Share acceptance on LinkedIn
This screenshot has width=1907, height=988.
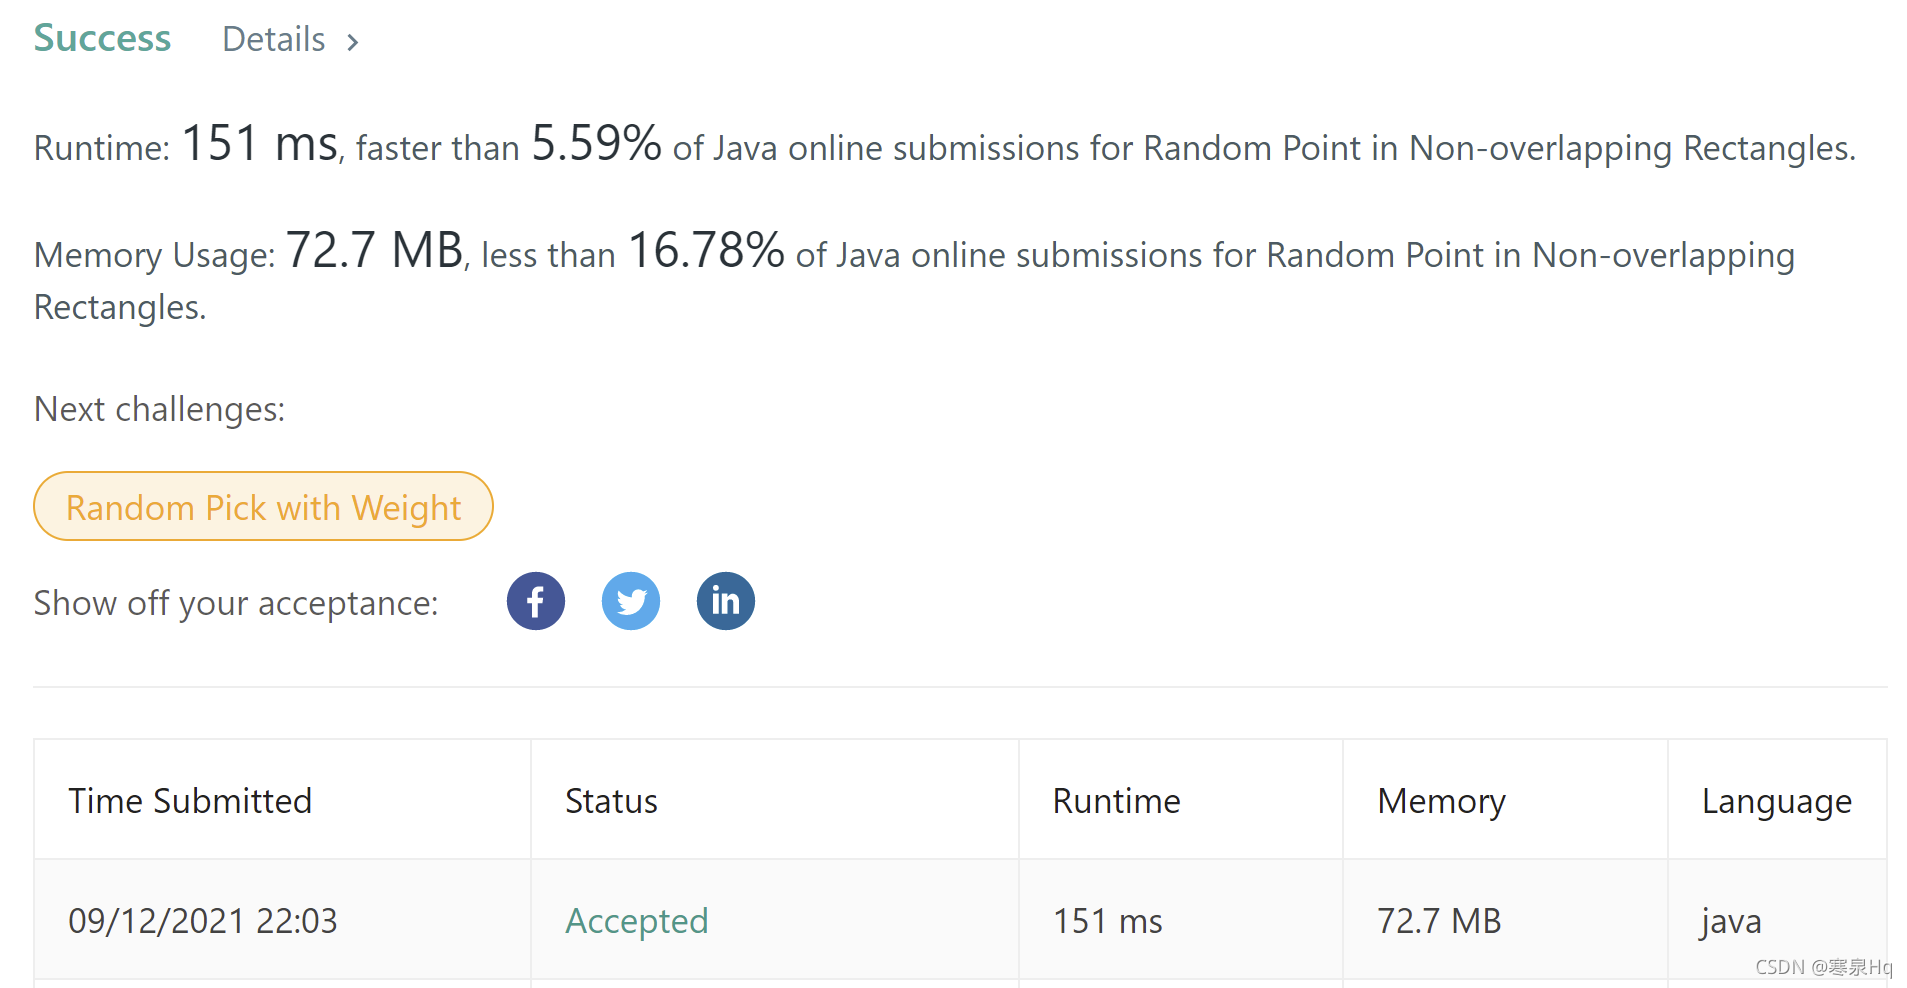725,601
